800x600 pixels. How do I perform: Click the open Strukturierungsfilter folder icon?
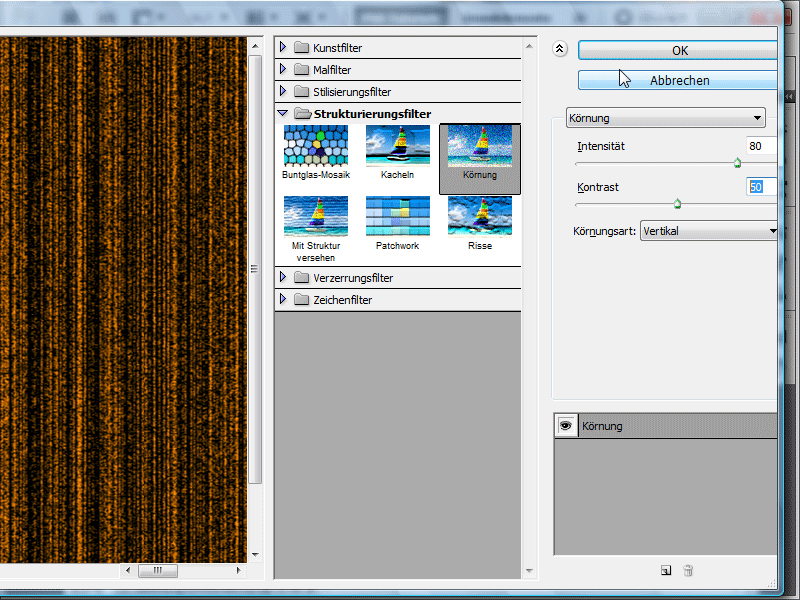303,113
